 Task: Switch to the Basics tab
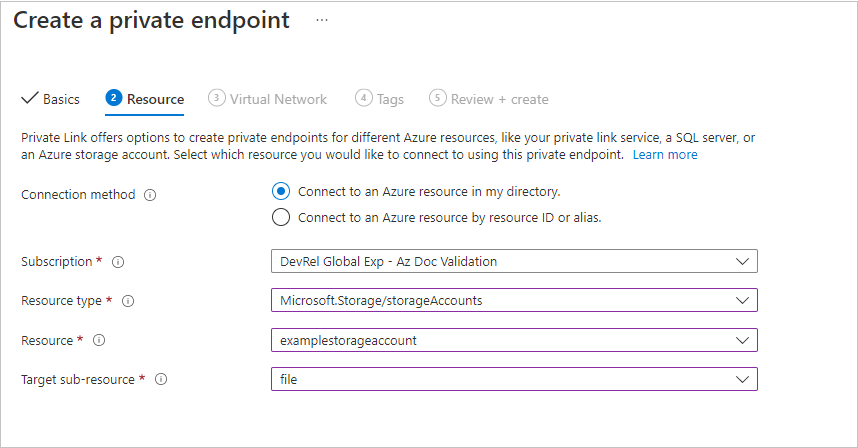click(61, 99)
